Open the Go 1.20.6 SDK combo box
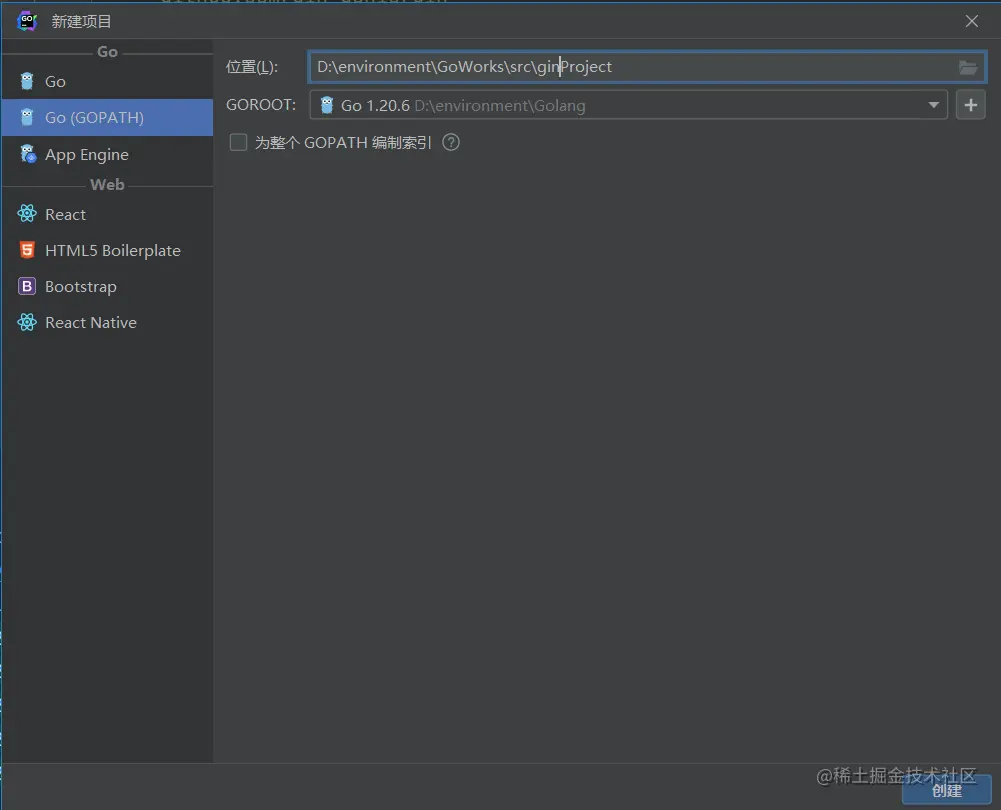1001x810 pixels. tap(628, 105)
